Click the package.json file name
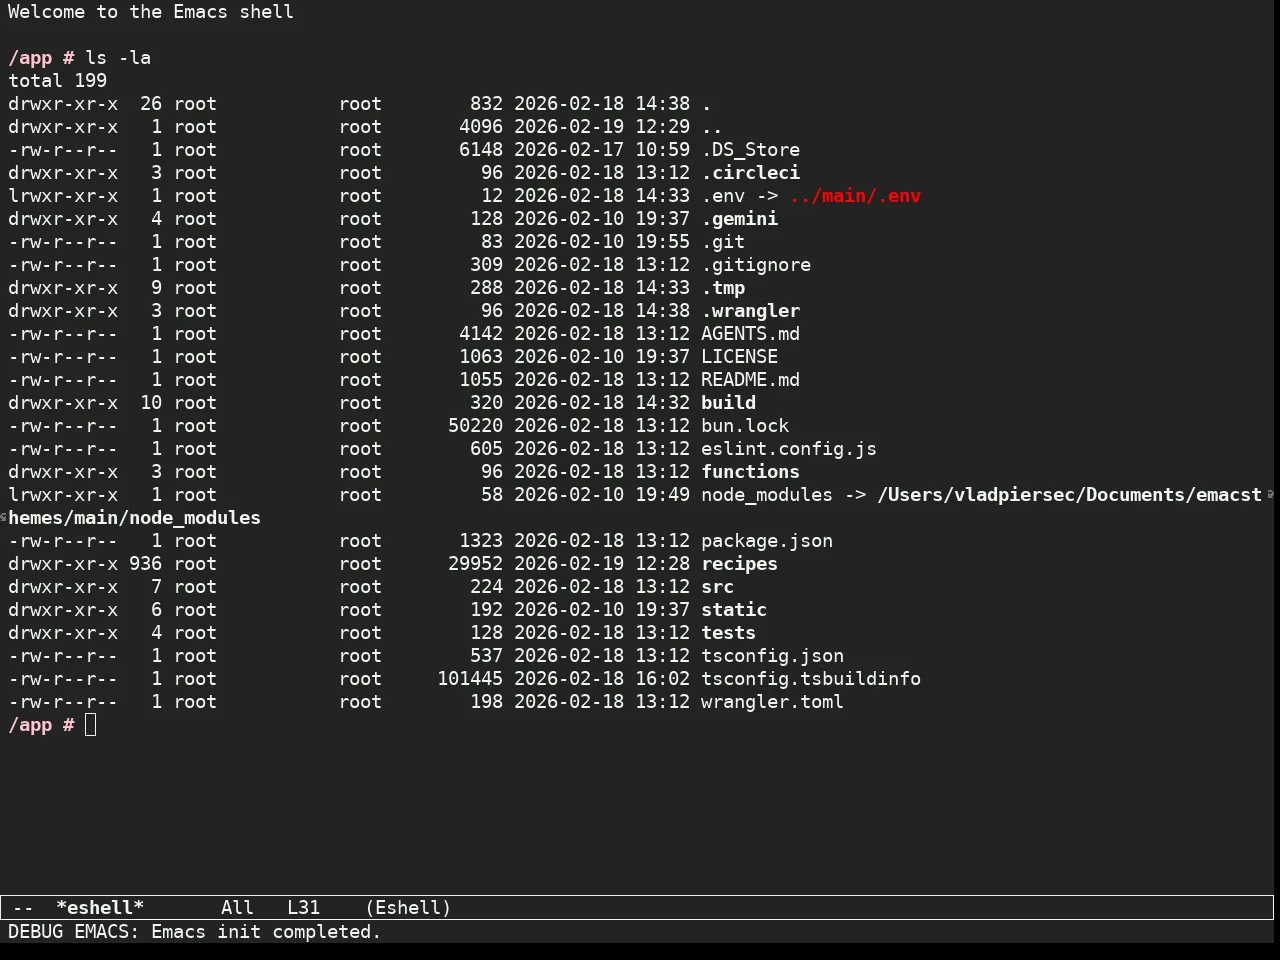1280x960 pixels. tap(767, 541)
